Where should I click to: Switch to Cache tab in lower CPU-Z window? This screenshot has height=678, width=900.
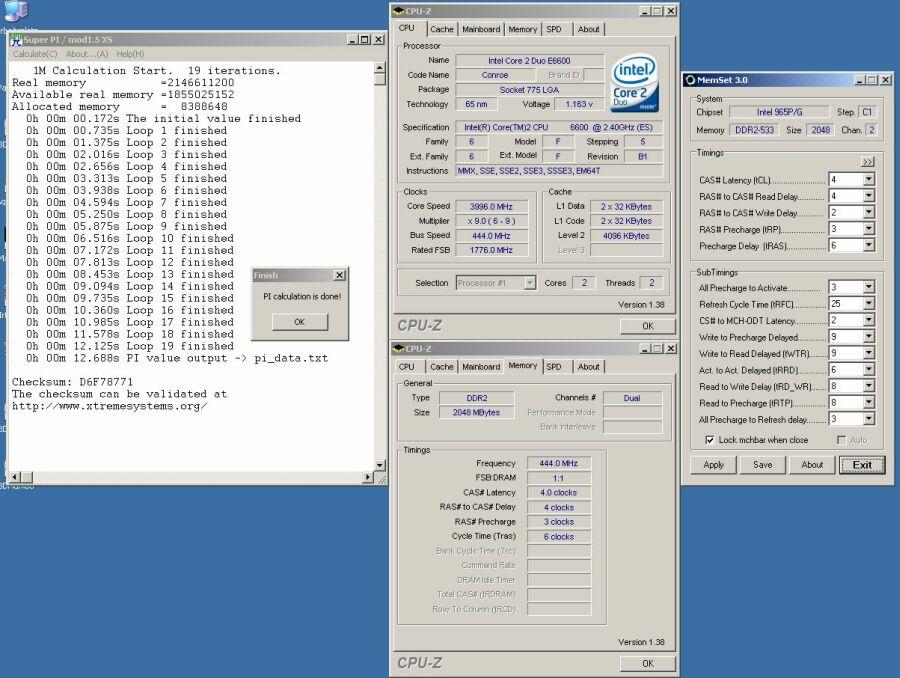point(442,367)
